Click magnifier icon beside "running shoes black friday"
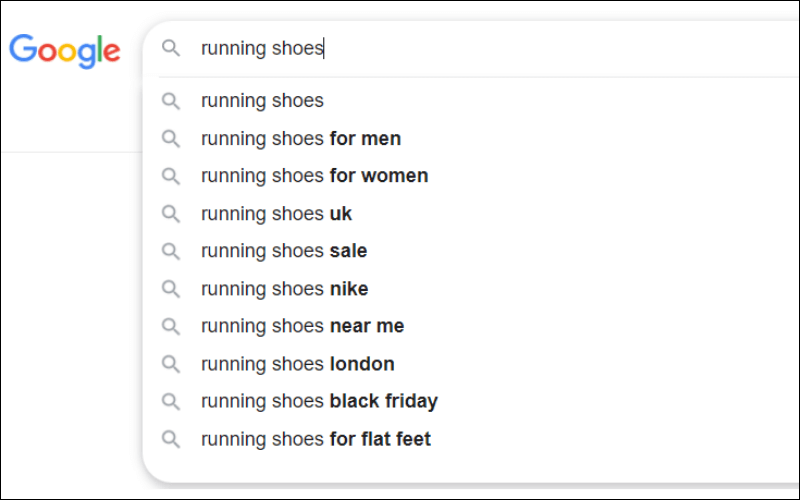This screenshot has height=500, width=800. (171, 401)
